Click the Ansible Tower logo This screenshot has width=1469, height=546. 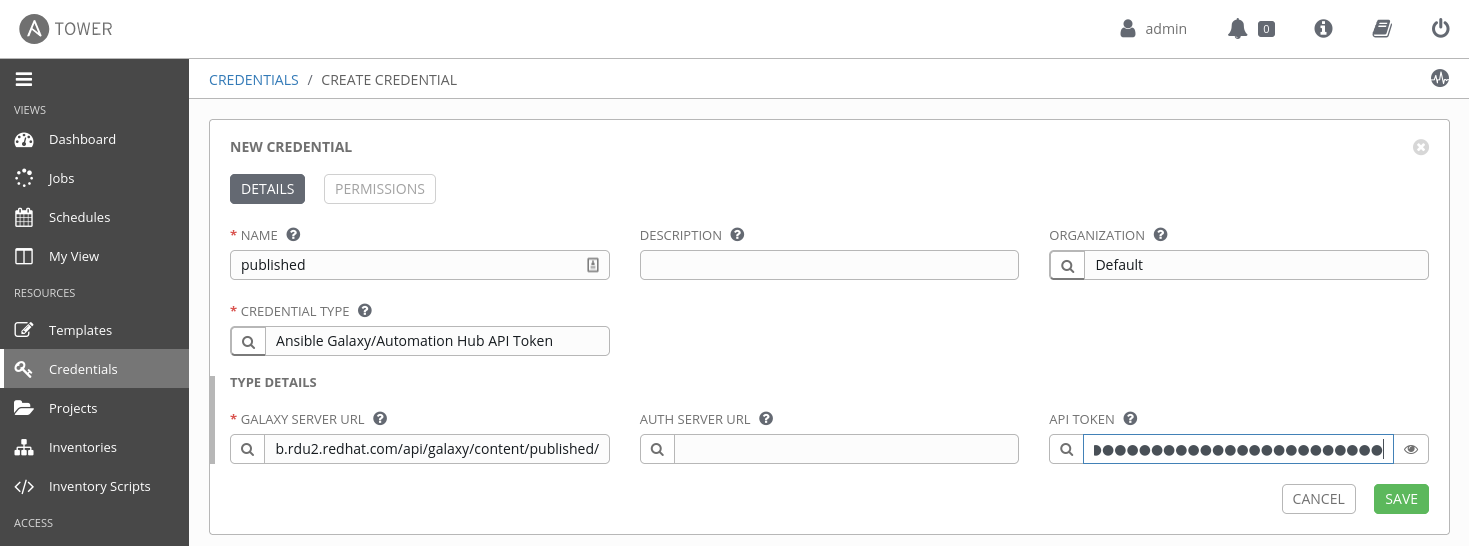(66, 29)
